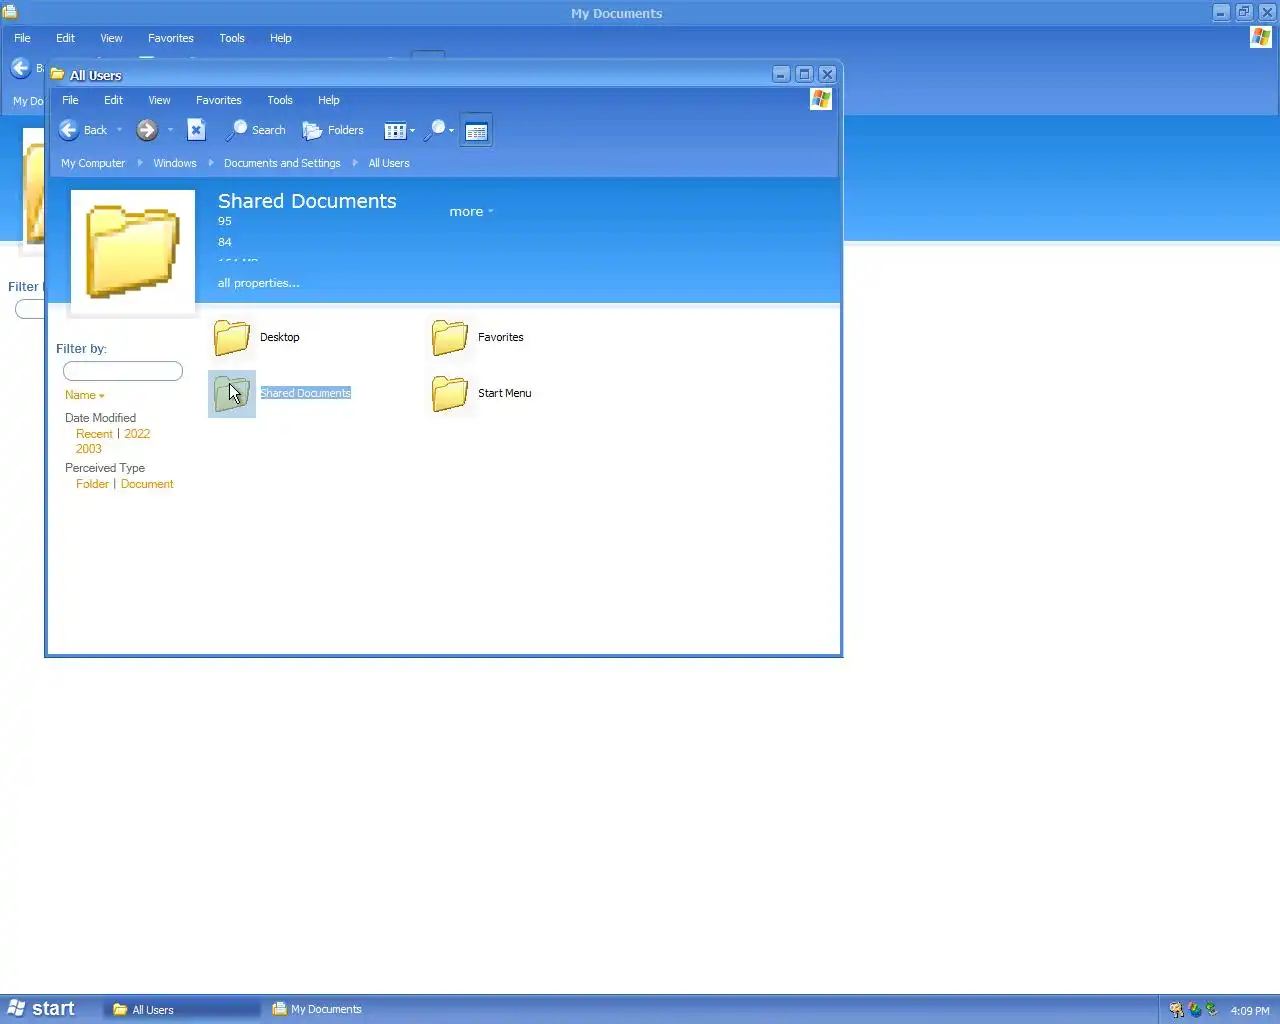Open Help menu in All Users window
The width and height of the screenshot is (1280, 1024).
point(329,100)
